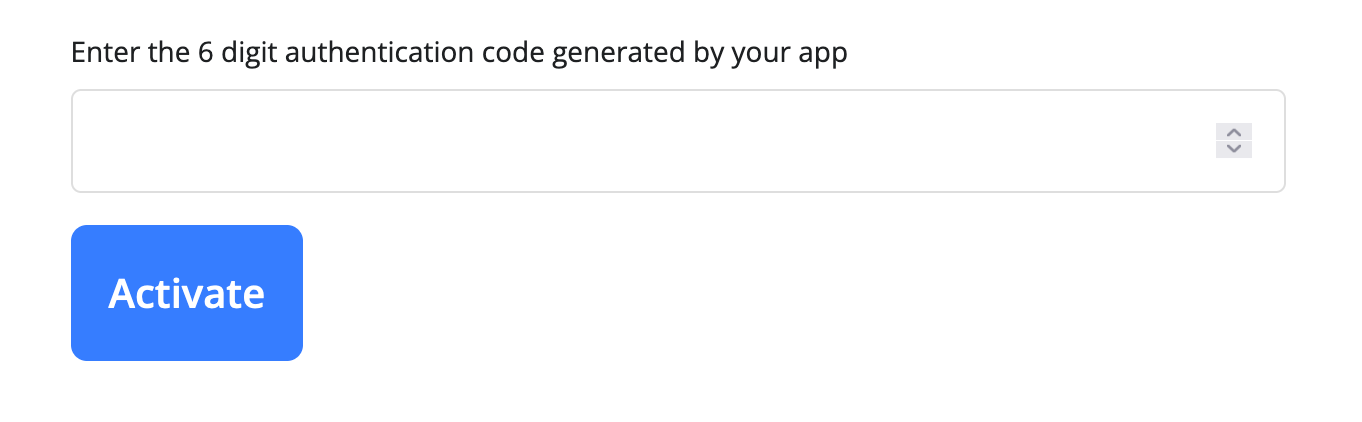This screenshot has width=1362, height=422.
Task: Step the code value up by one
Action: point(1233,132)
